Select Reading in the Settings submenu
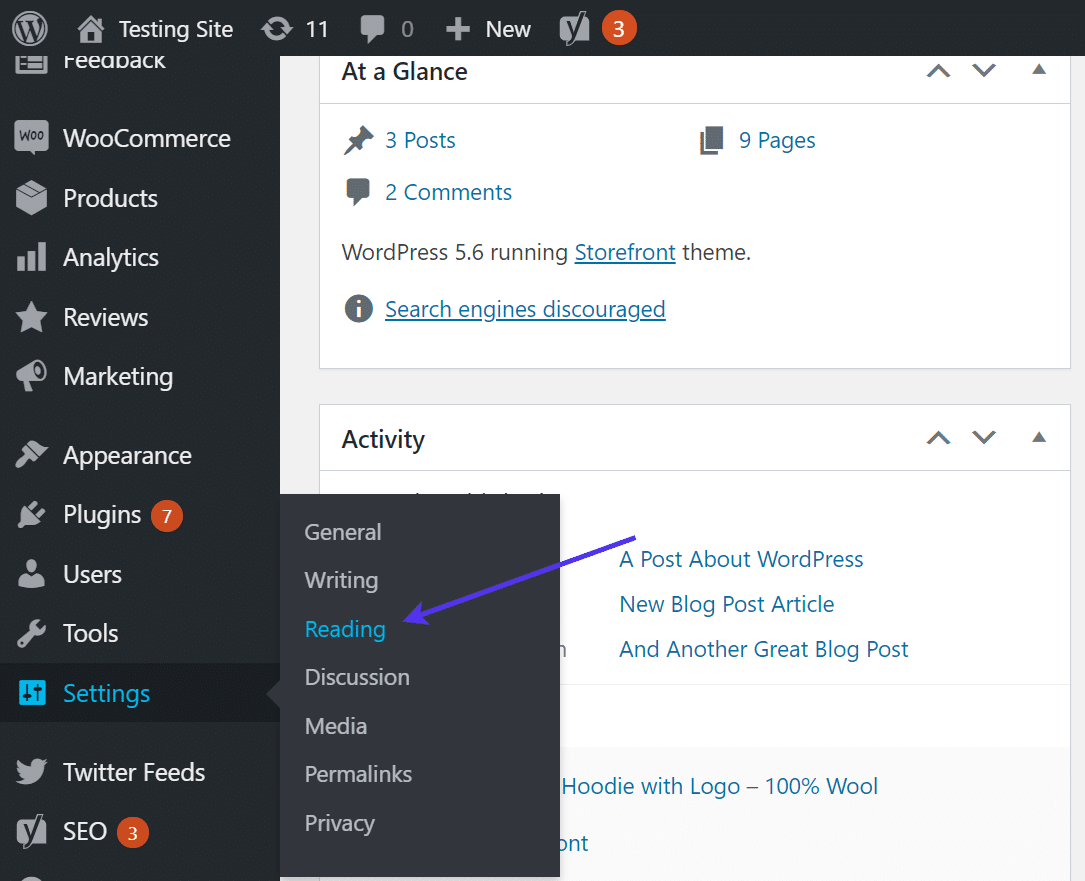This screenshot has height=881, width=1085. (345, 629)
